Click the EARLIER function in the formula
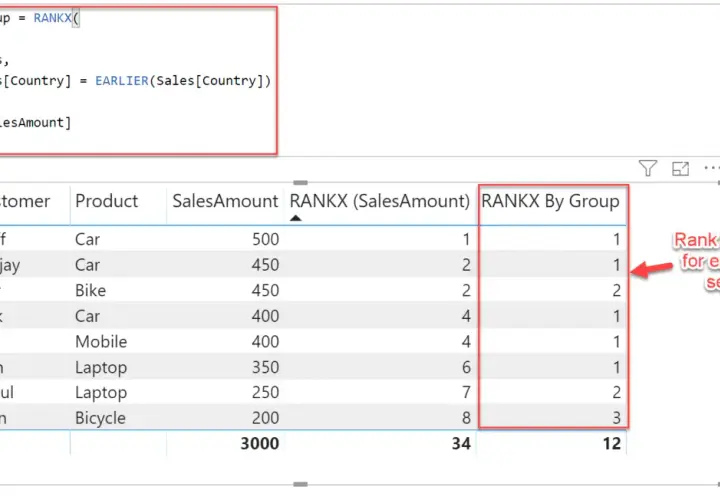 click(122, 81)
